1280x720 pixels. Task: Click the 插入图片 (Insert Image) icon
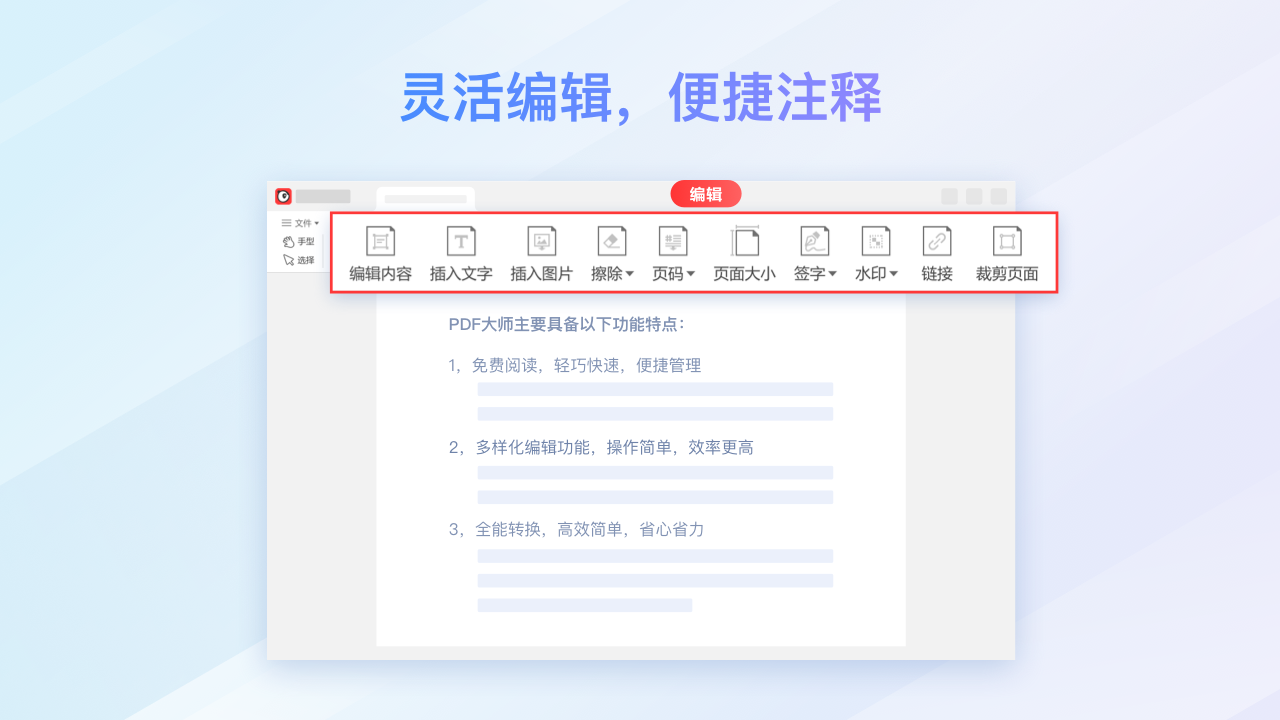coord(541,240)
